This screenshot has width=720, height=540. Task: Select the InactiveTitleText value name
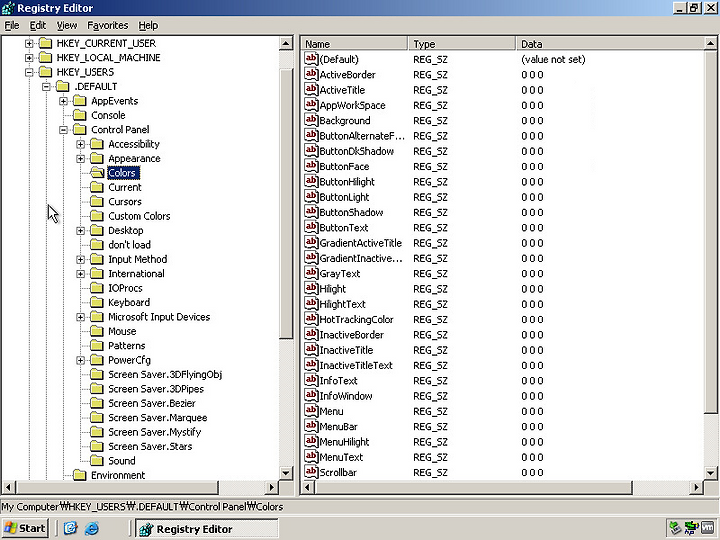point(356,365)
